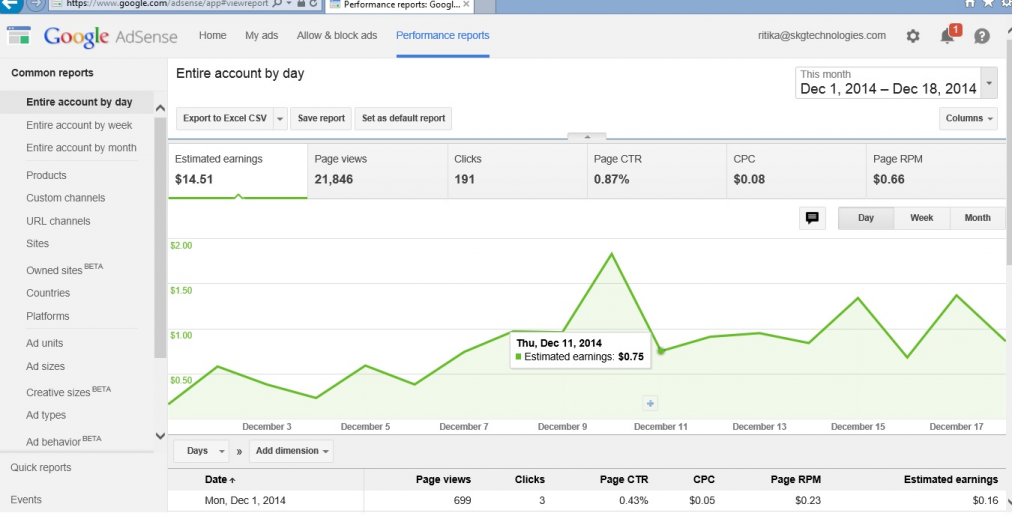Click the browser forward arrow button
This screenshot has width=1024, height=519.
click(x=35, y=4)
